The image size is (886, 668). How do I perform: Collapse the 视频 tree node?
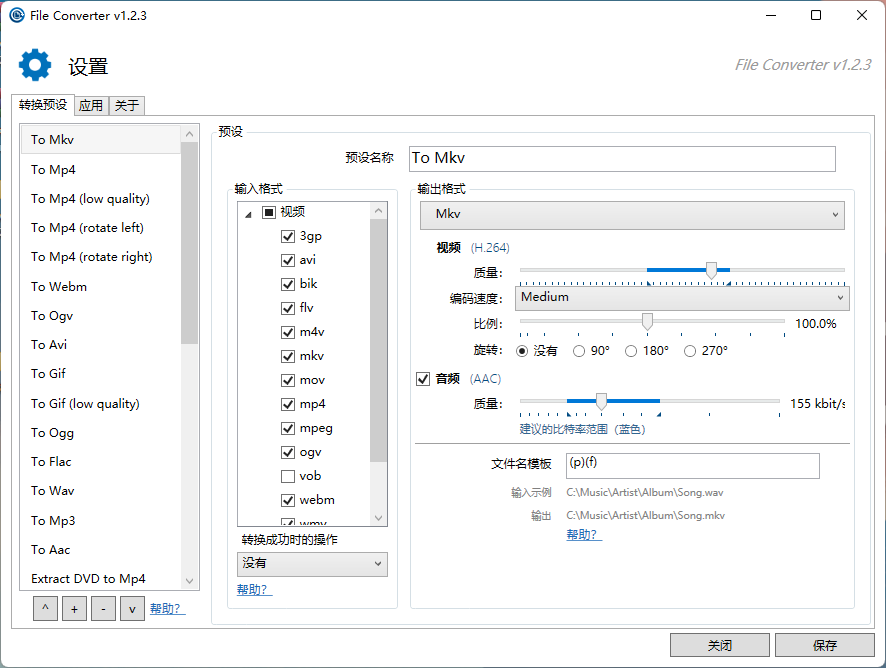248,214
